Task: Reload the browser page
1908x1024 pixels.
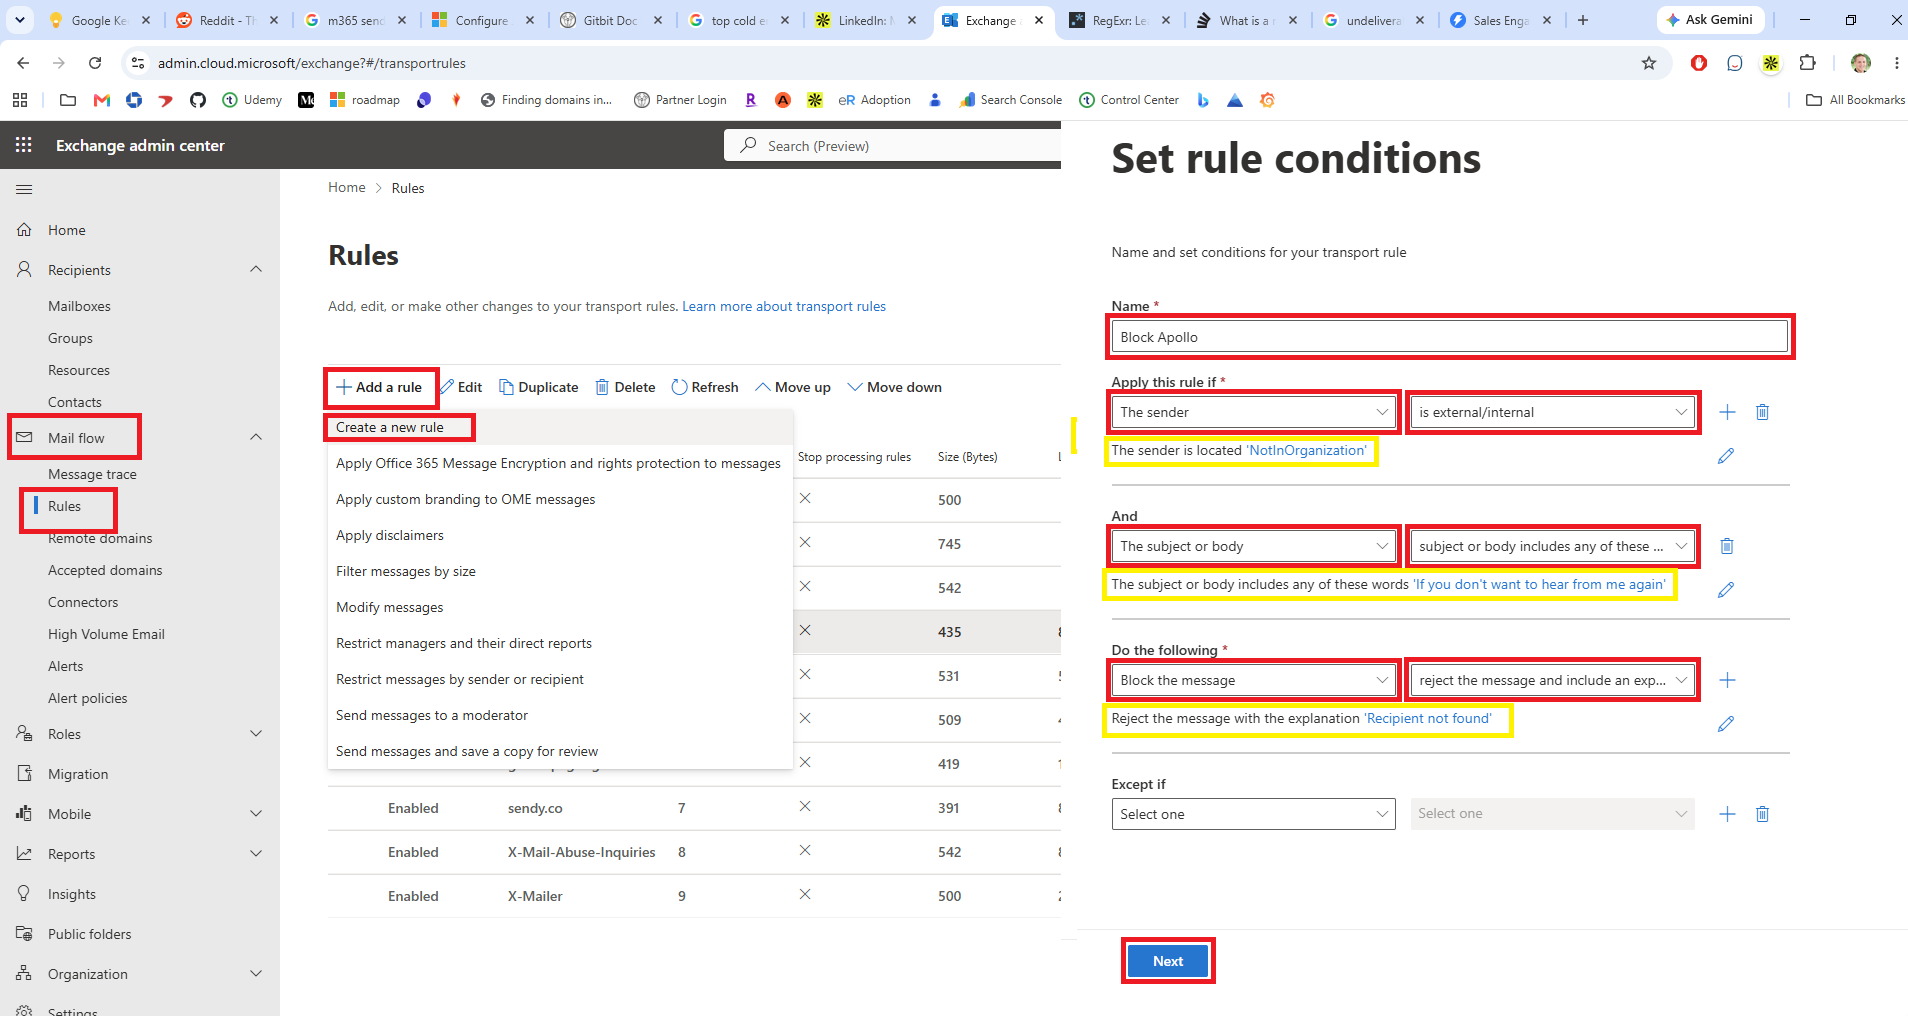Action: pyautogui.click(x=95, y=63)
